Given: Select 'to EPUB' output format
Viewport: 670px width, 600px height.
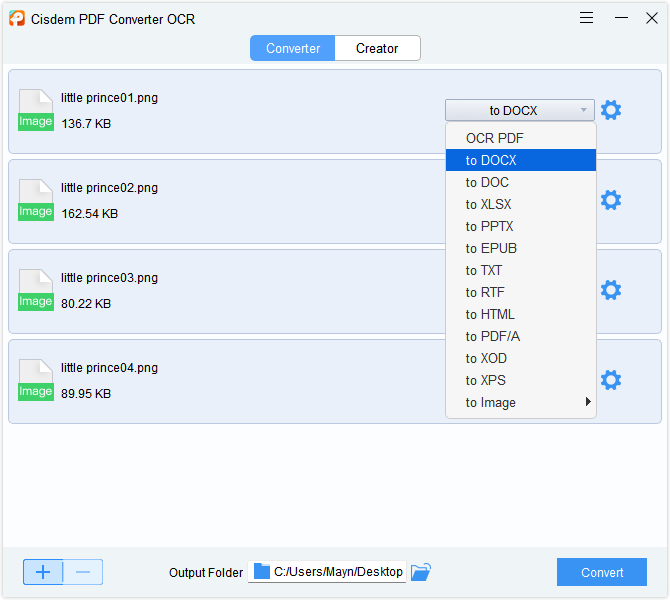Looking at the screenshot, I should tap(520, 248).
